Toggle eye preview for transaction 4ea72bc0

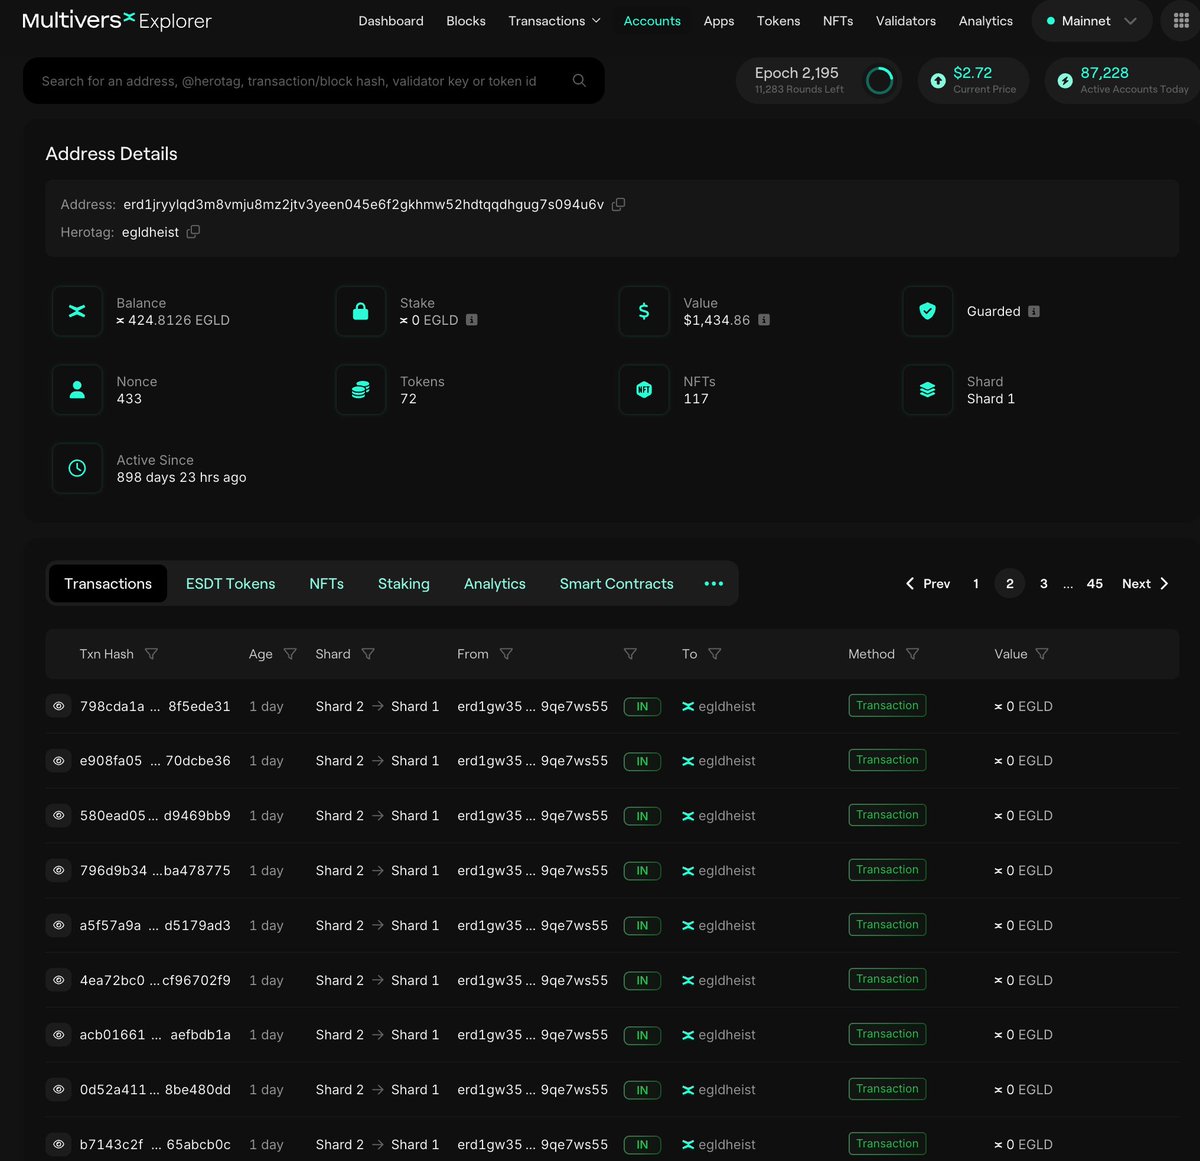coord(59,980)
